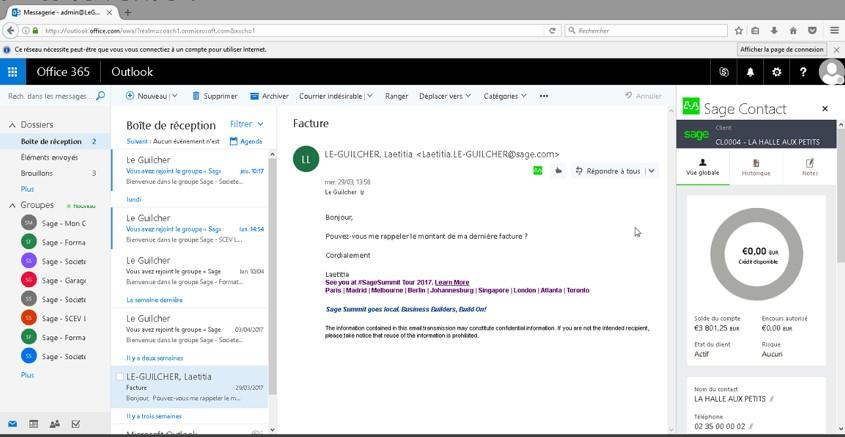Click the browser URL address field

[295, 31]
